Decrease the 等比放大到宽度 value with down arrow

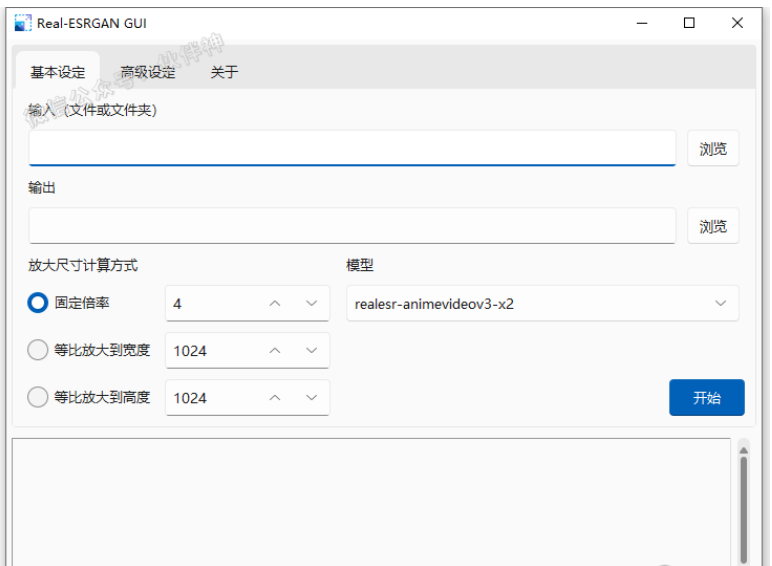click(x=311, y=350)
